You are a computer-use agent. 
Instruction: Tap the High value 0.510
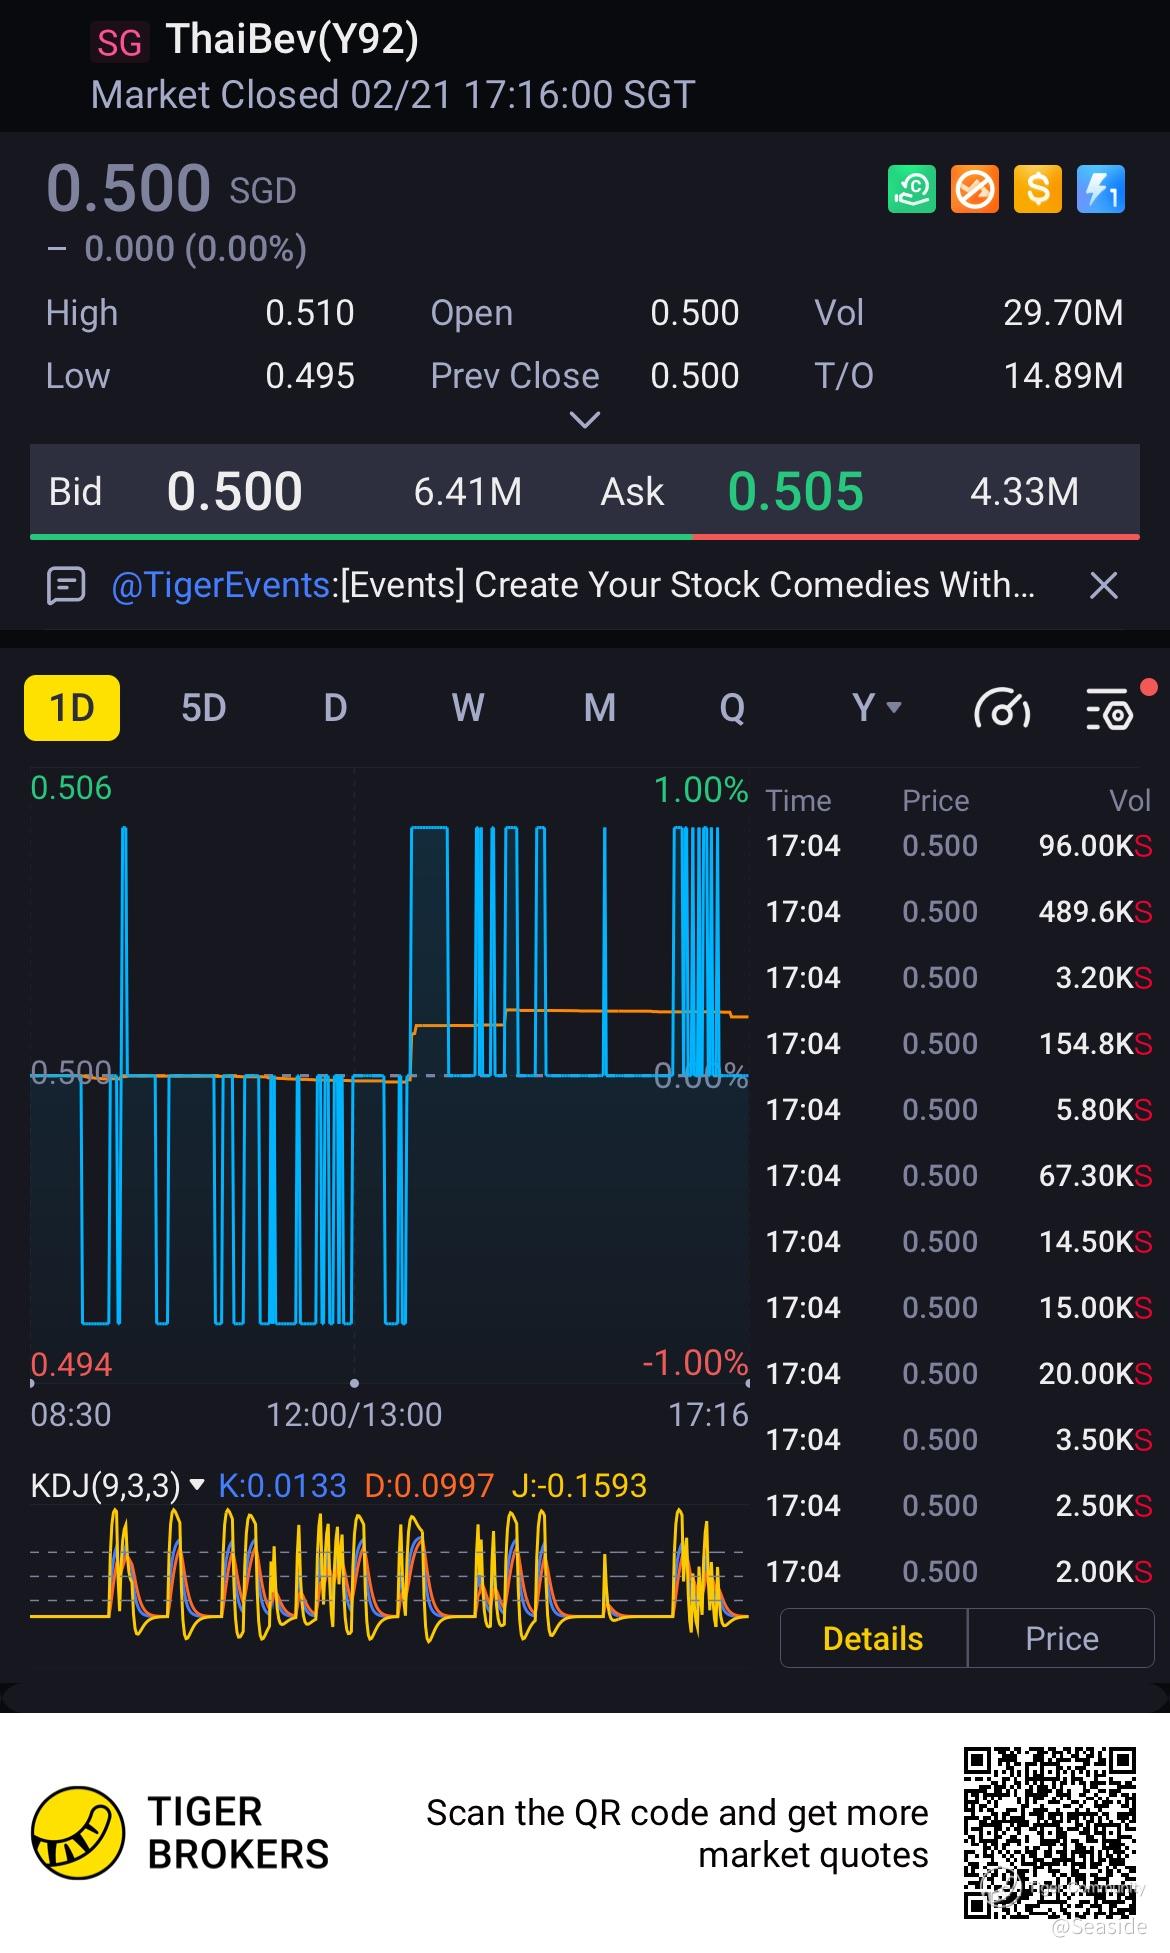tap(310, 313)
